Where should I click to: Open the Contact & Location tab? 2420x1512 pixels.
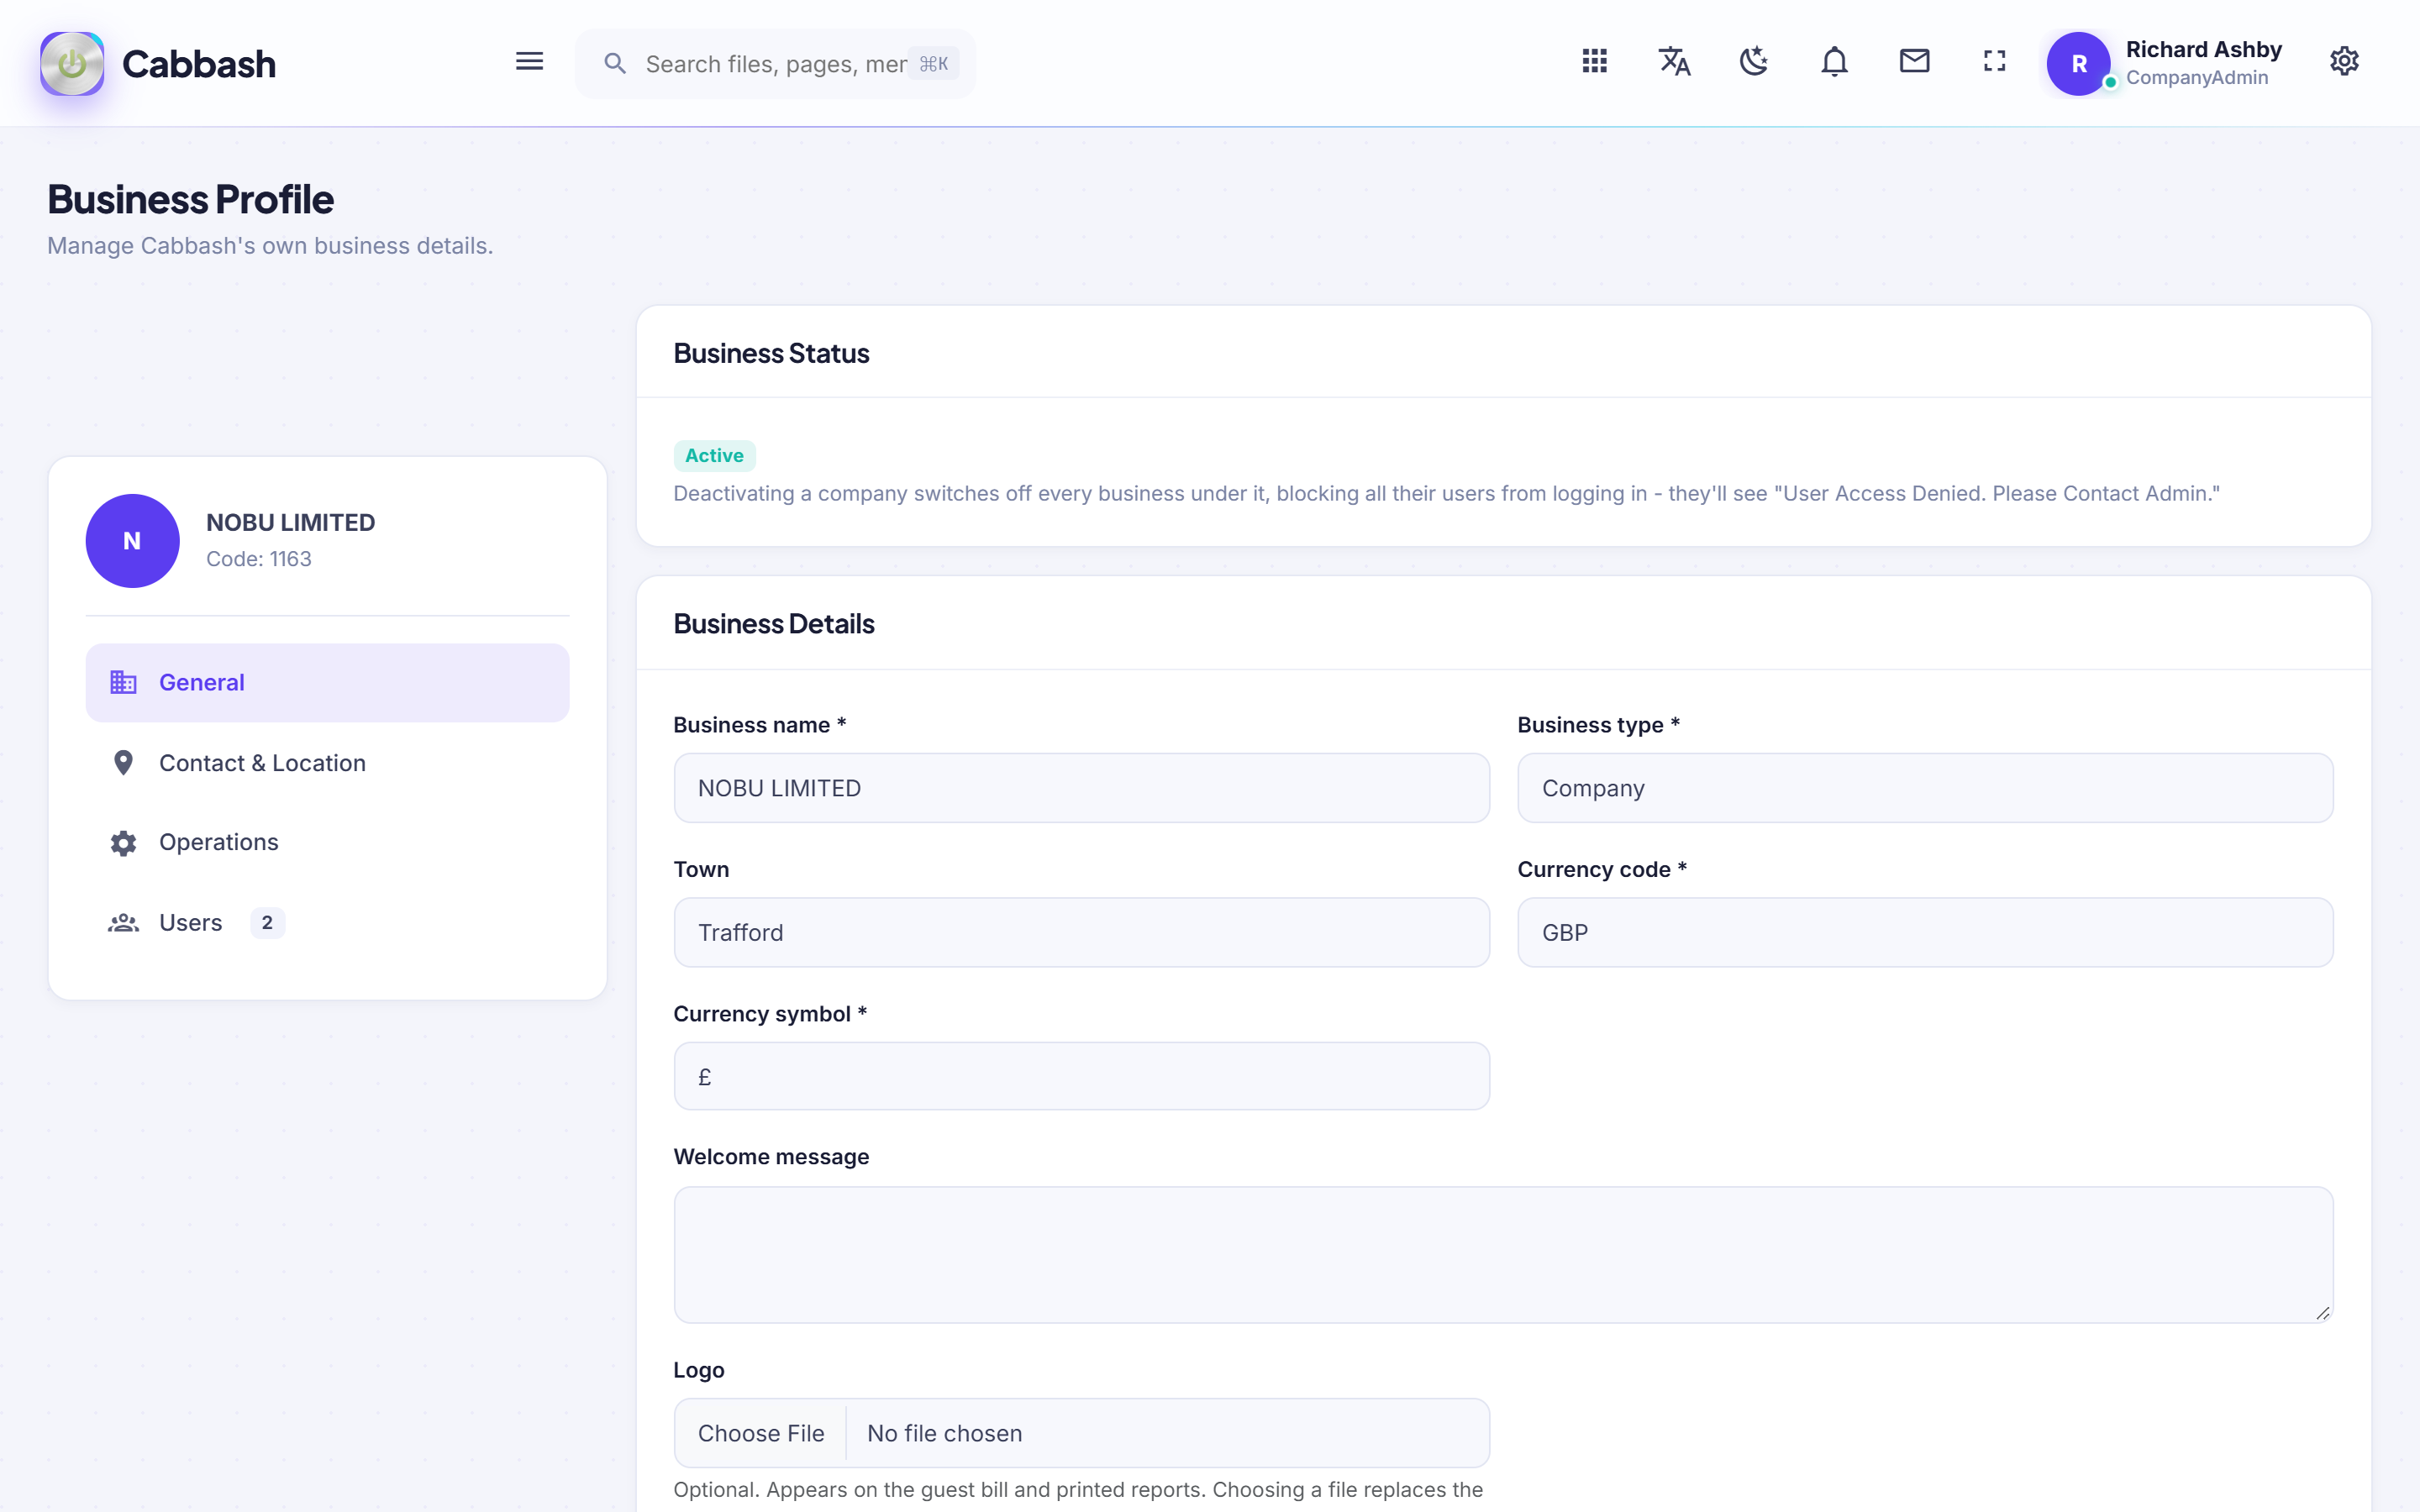click(327, 763)
